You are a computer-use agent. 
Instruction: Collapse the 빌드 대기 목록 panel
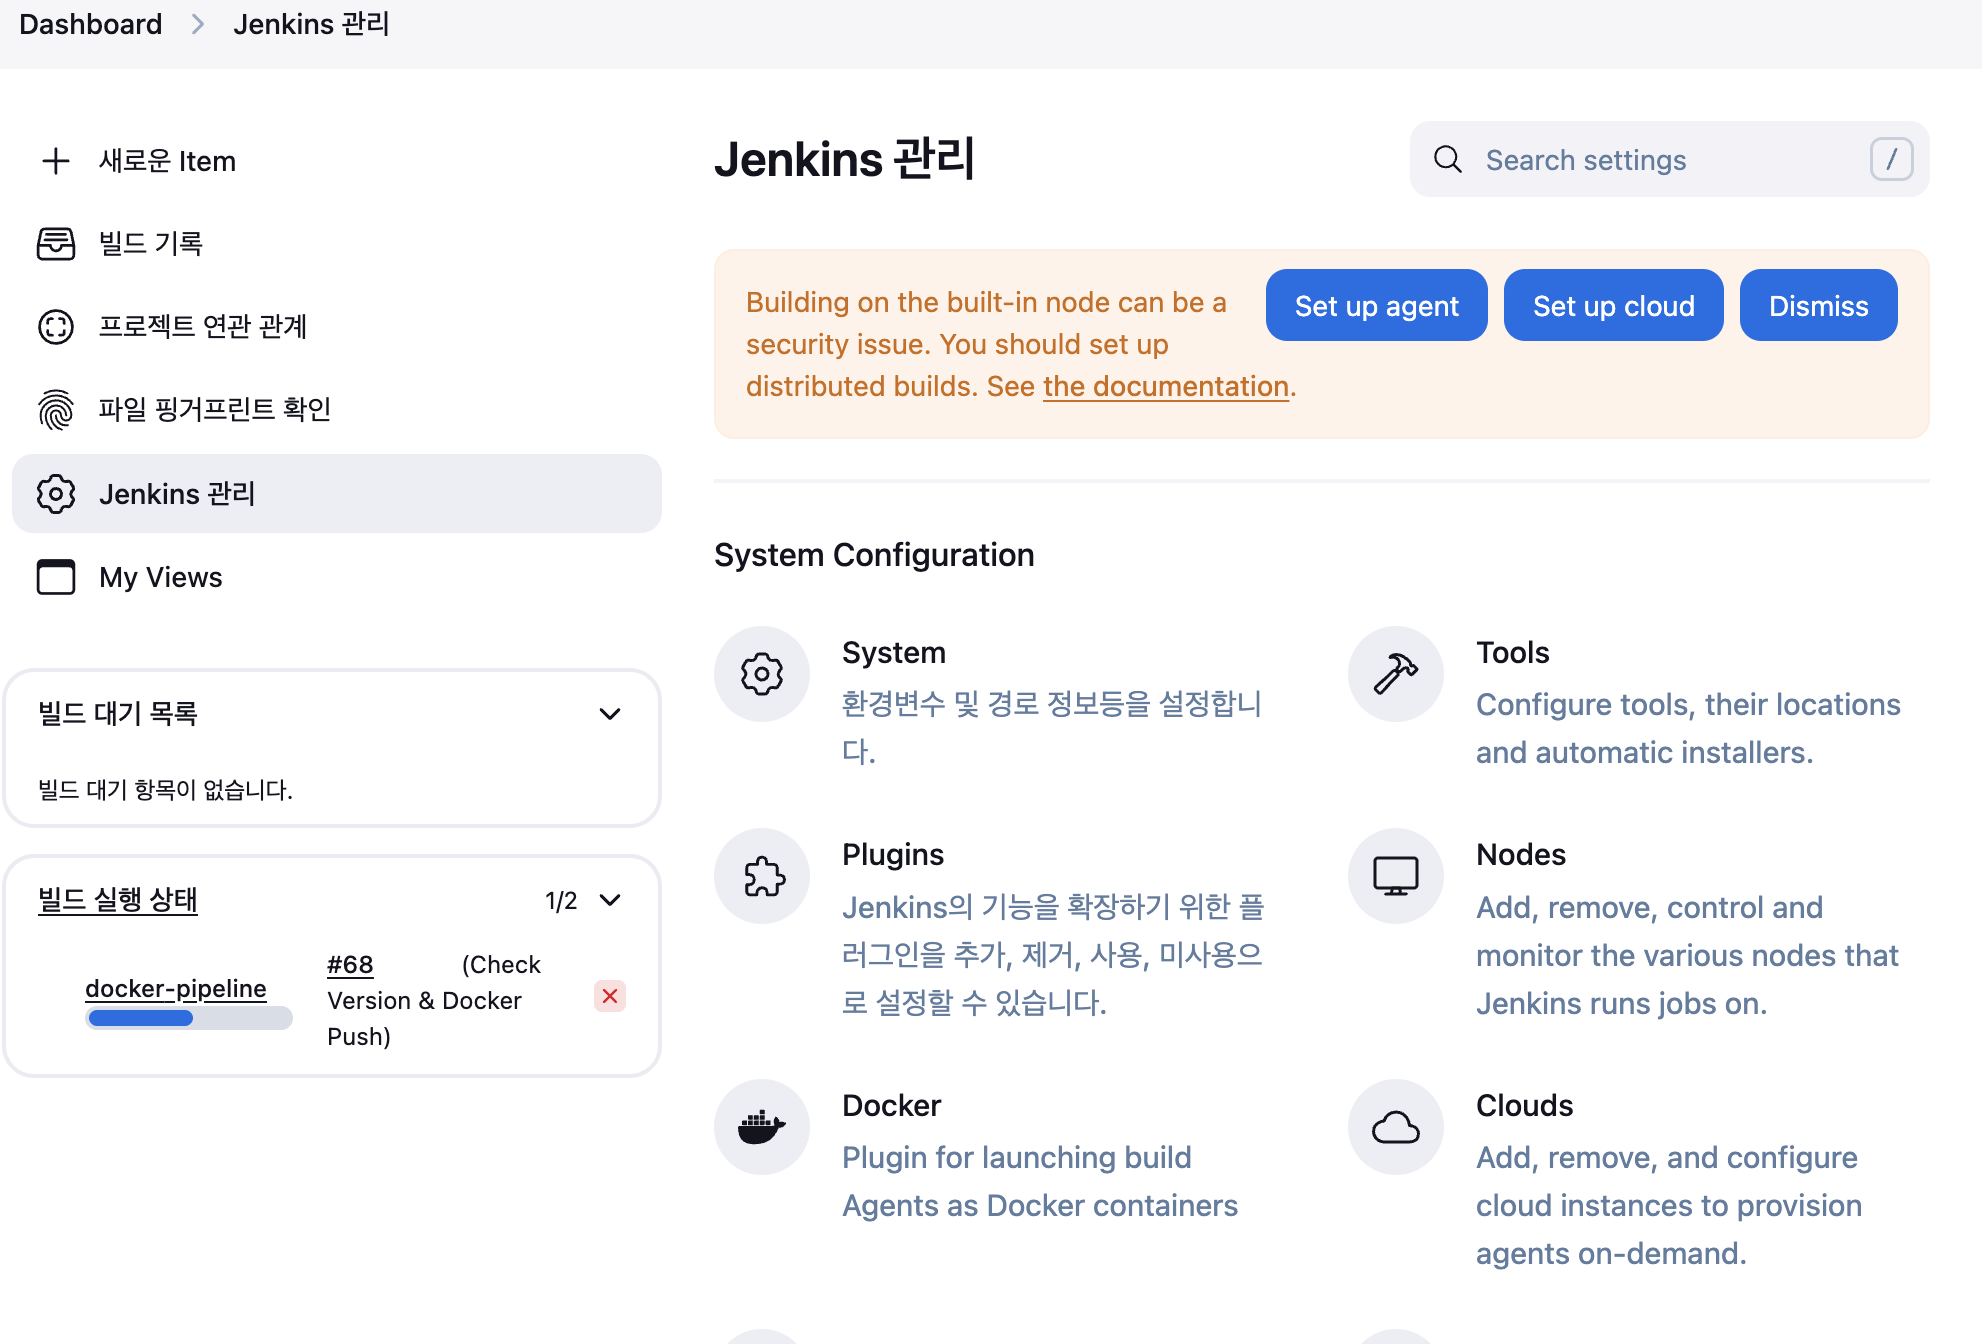click(609, 714)
